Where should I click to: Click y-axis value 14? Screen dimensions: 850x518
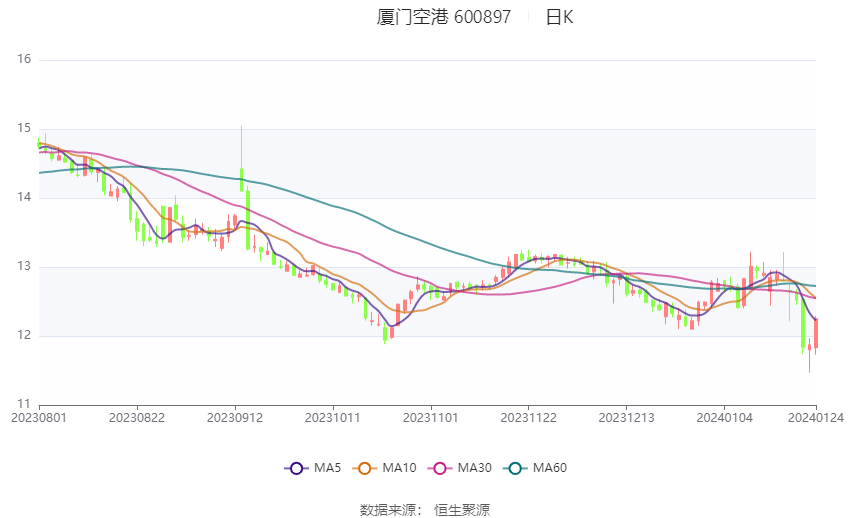point(24,197)
